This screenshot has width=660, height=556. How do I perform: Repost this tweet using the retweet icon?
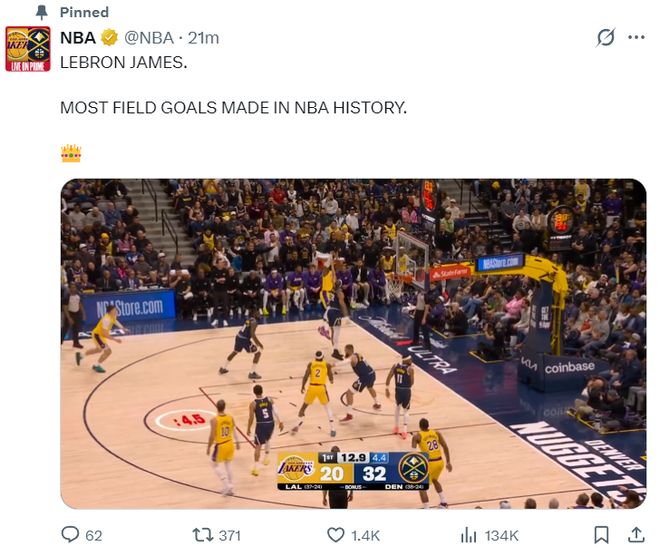coord(201,535)
